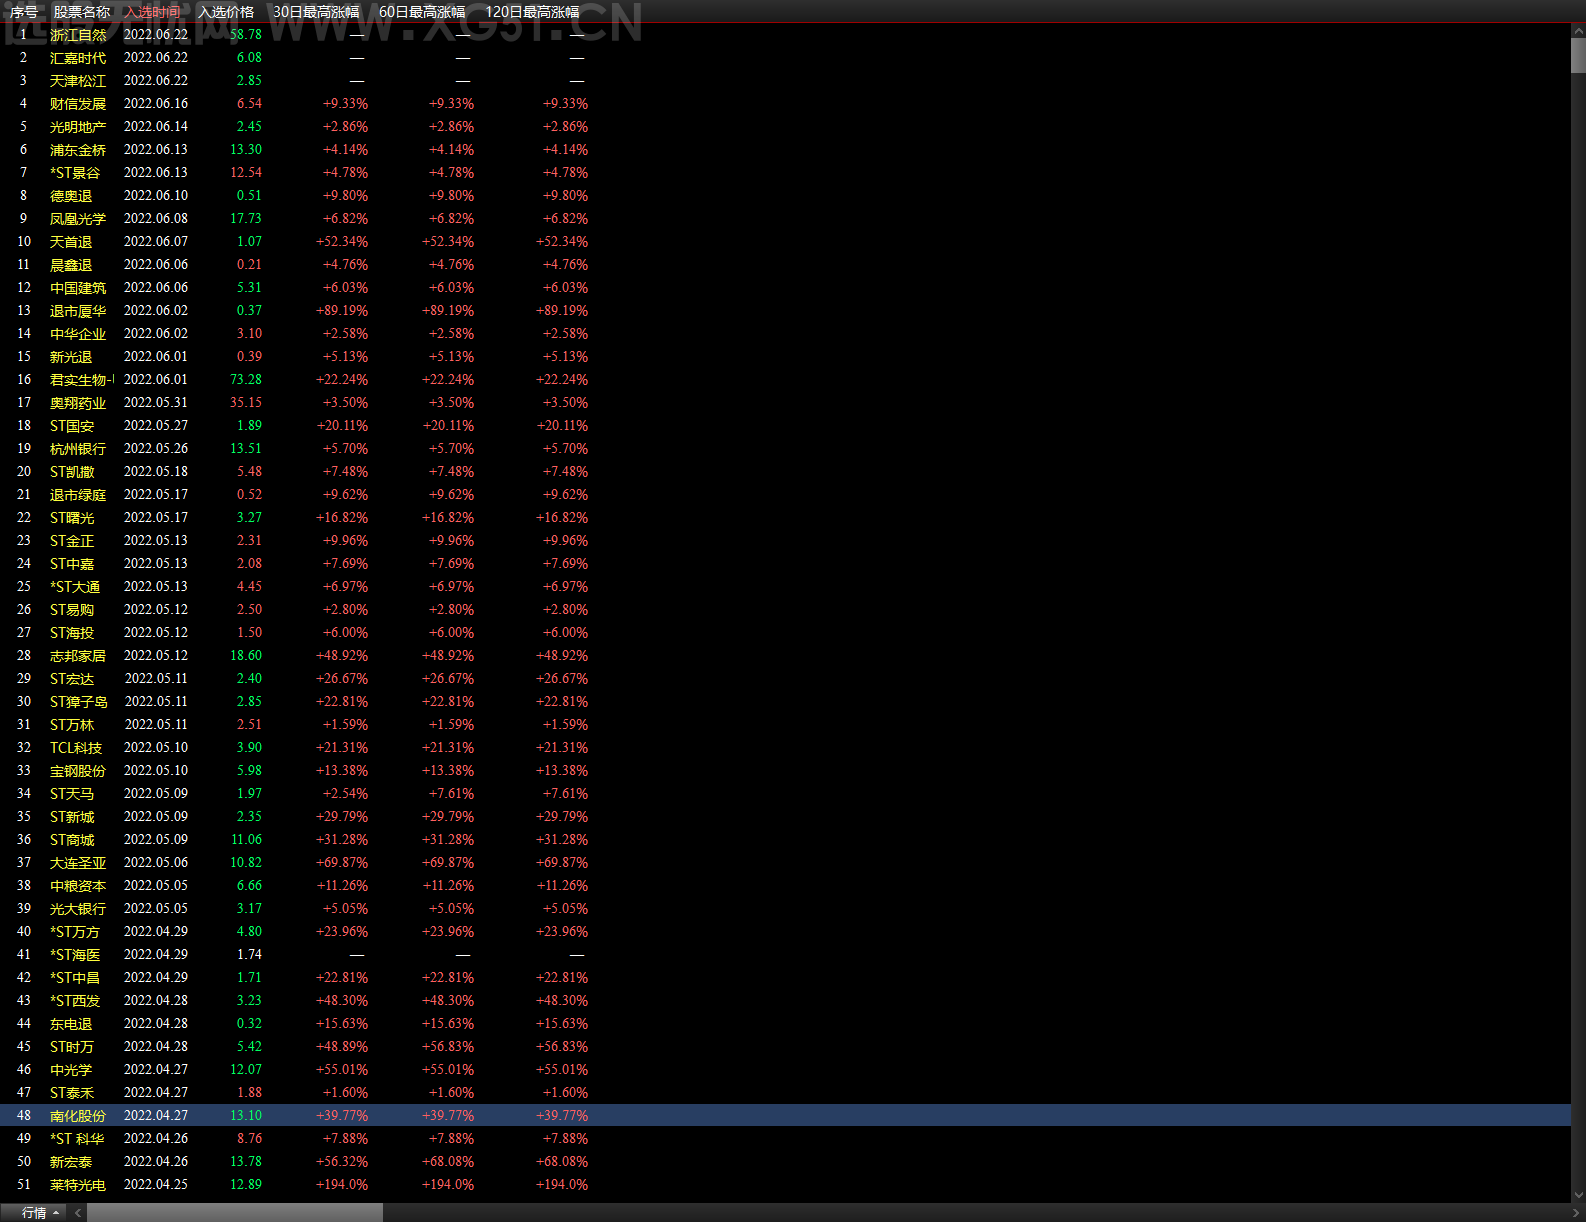Select stock ST国安

(72, 426)
